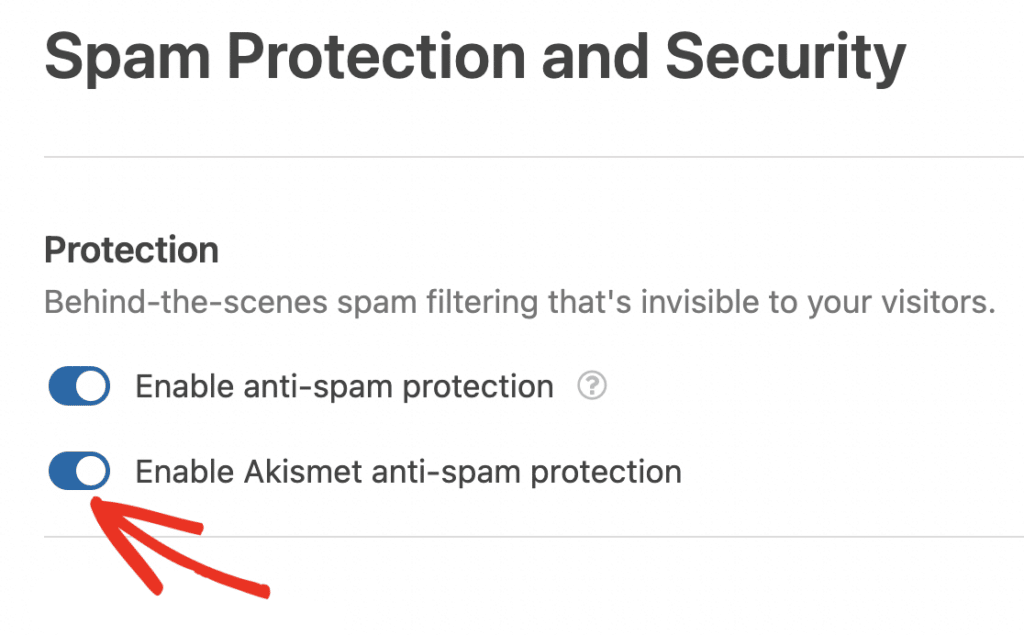Toggle the Enable anti-spam protection switch
Screen dimensions: 1024x635
coord(79,386)
